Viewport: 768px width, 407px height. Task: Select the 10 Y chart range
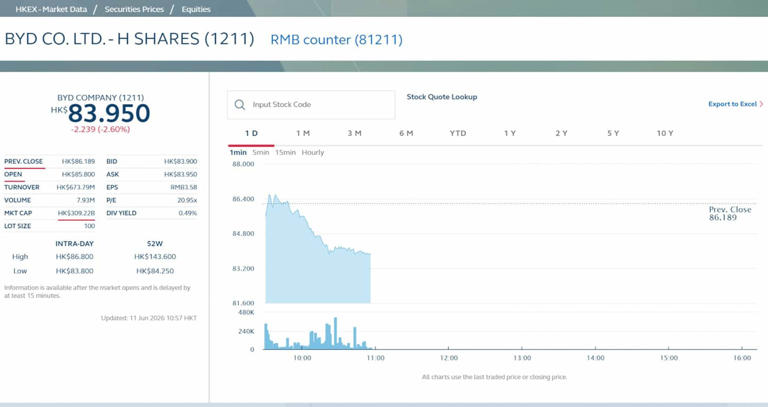coord(665,133)
